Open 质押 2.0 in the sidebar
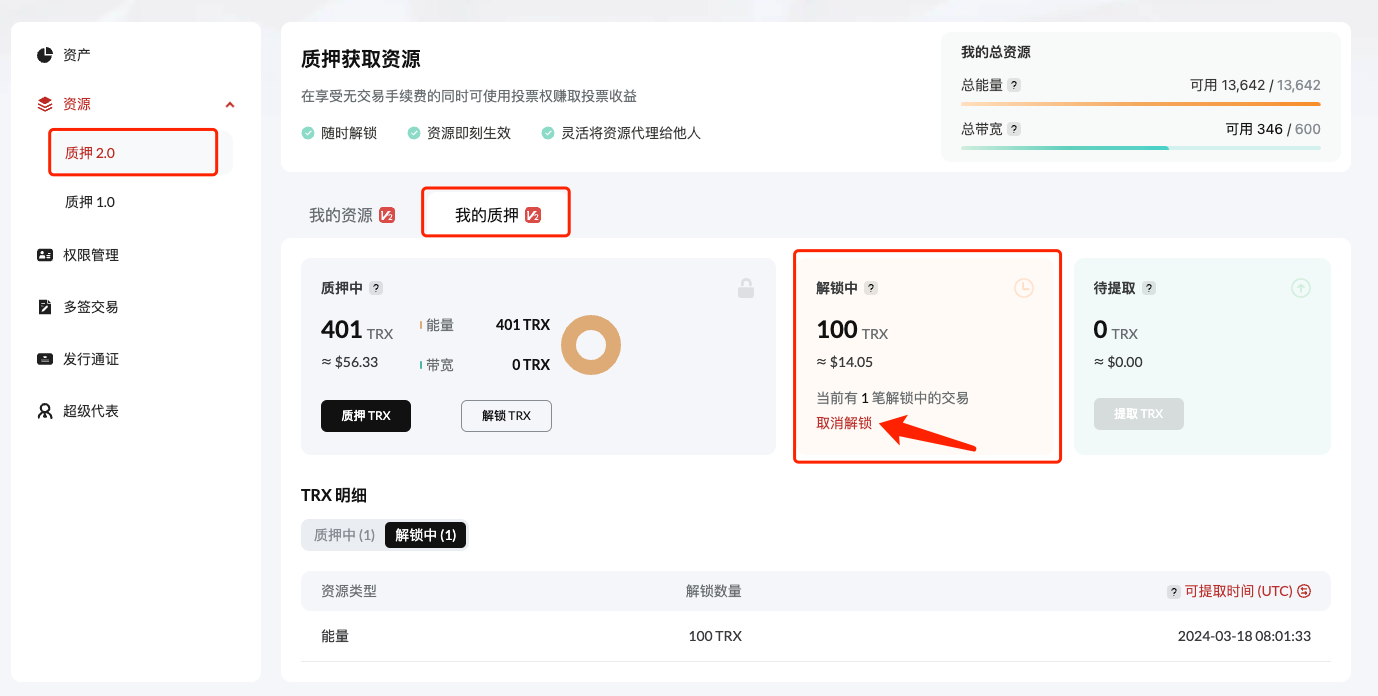 click(90, 153)
